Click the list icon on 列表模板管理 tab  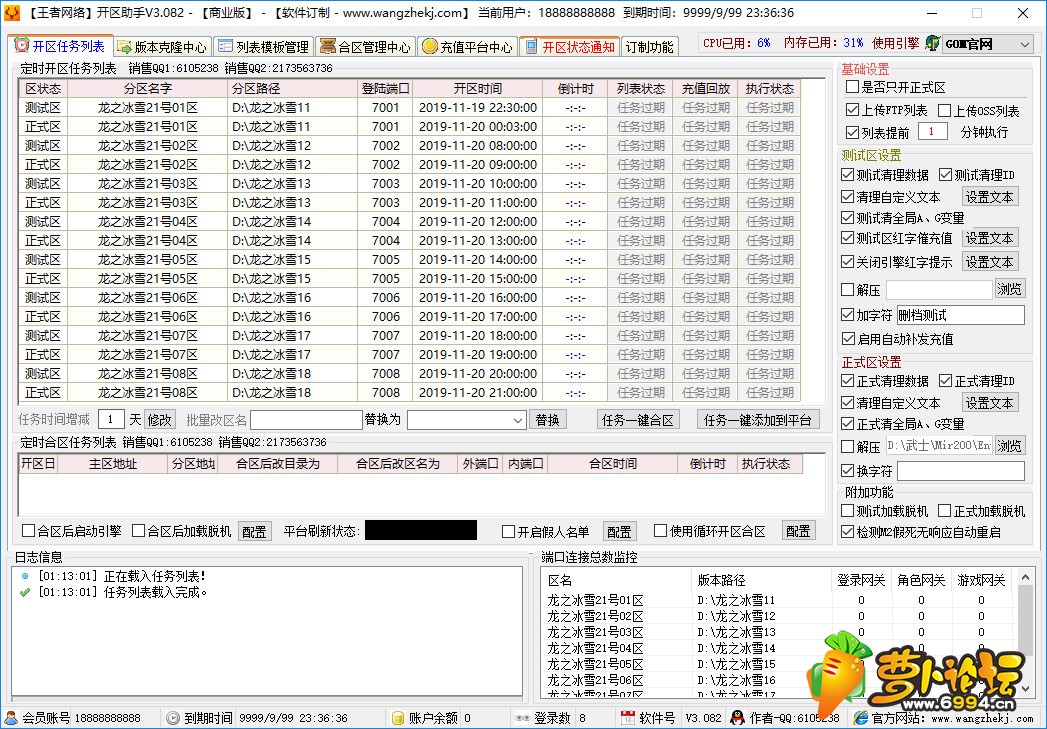(x=226, y=46)
